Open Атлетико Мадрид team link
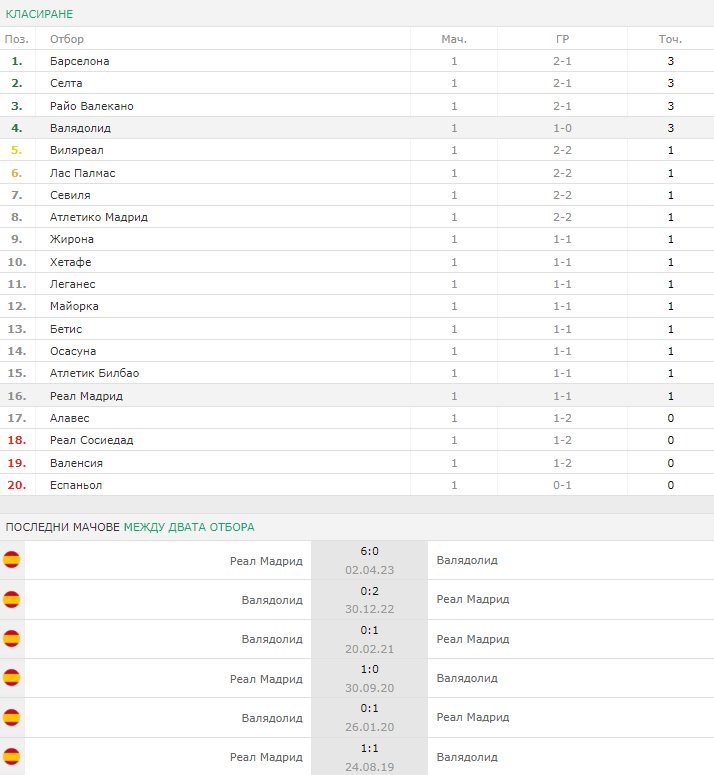The width and height of the screenshot is (714, 775). coord(99,217)
